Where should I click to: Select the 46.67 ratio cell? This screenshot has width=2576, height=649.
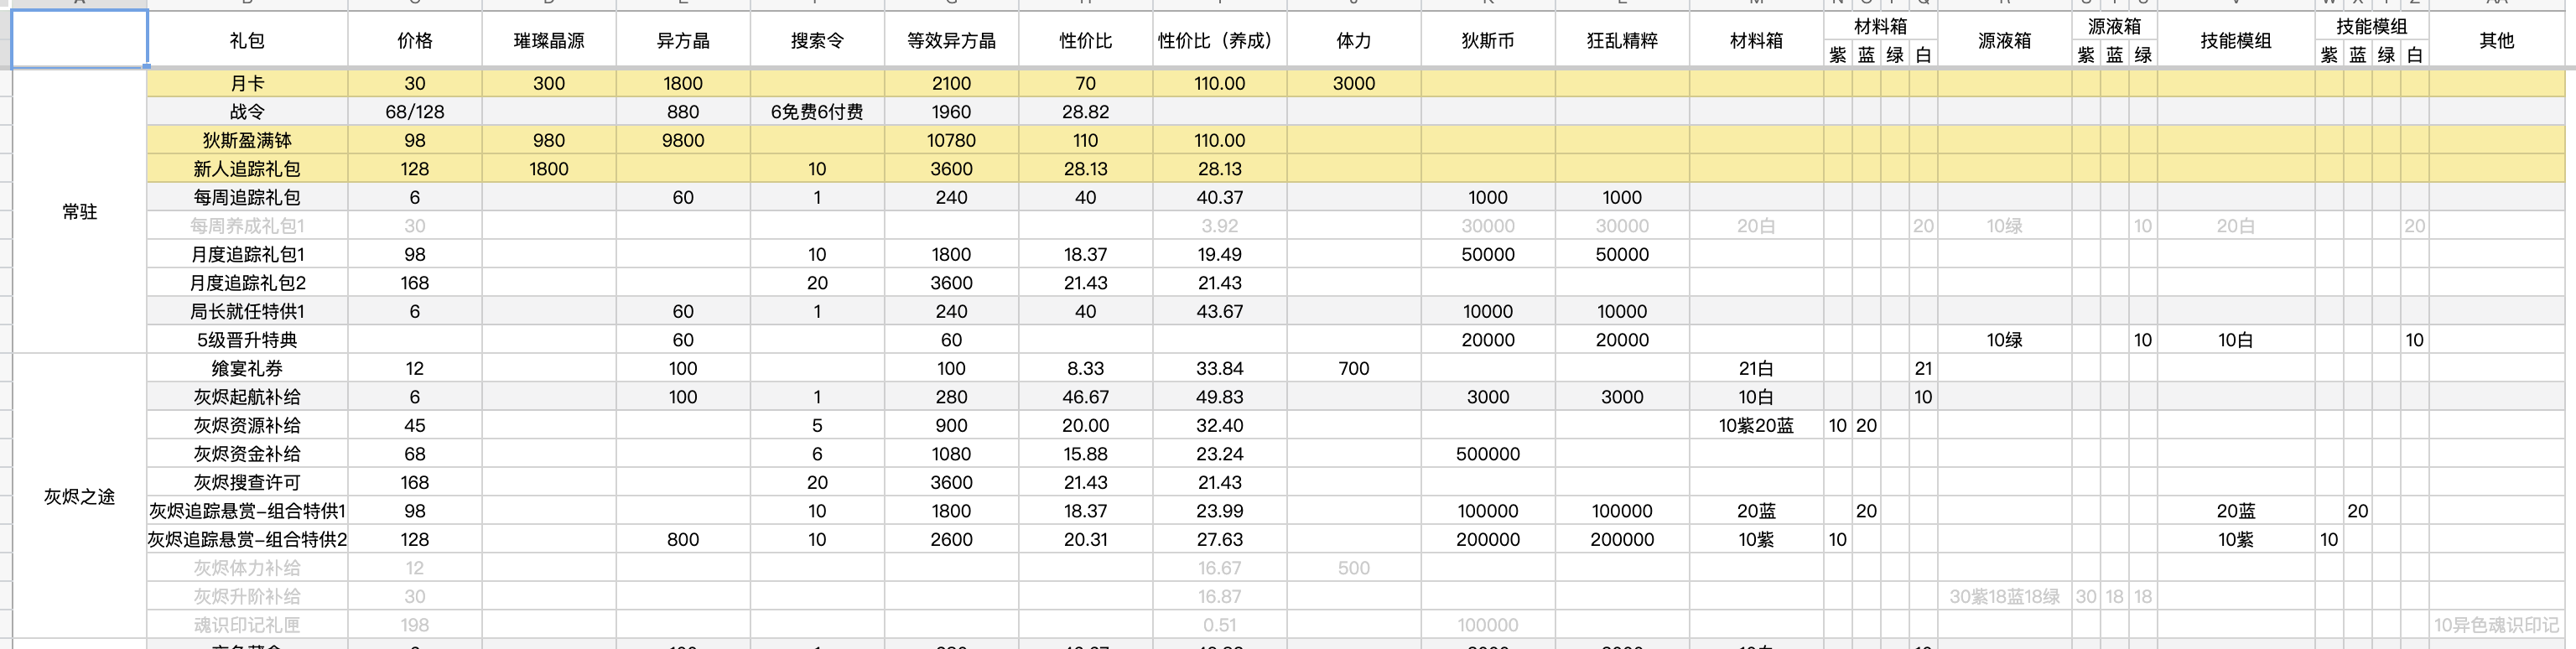[1085, 397]
